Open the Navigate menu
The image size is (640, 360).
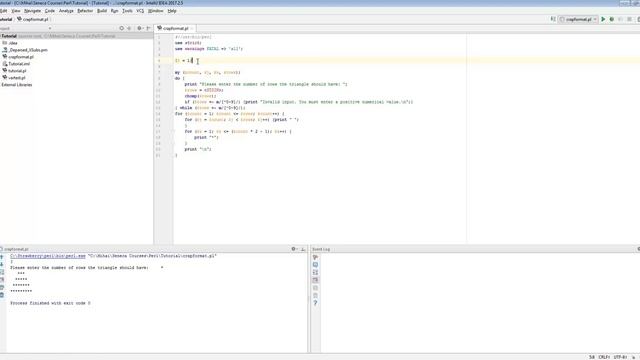(x=32, y=11)
